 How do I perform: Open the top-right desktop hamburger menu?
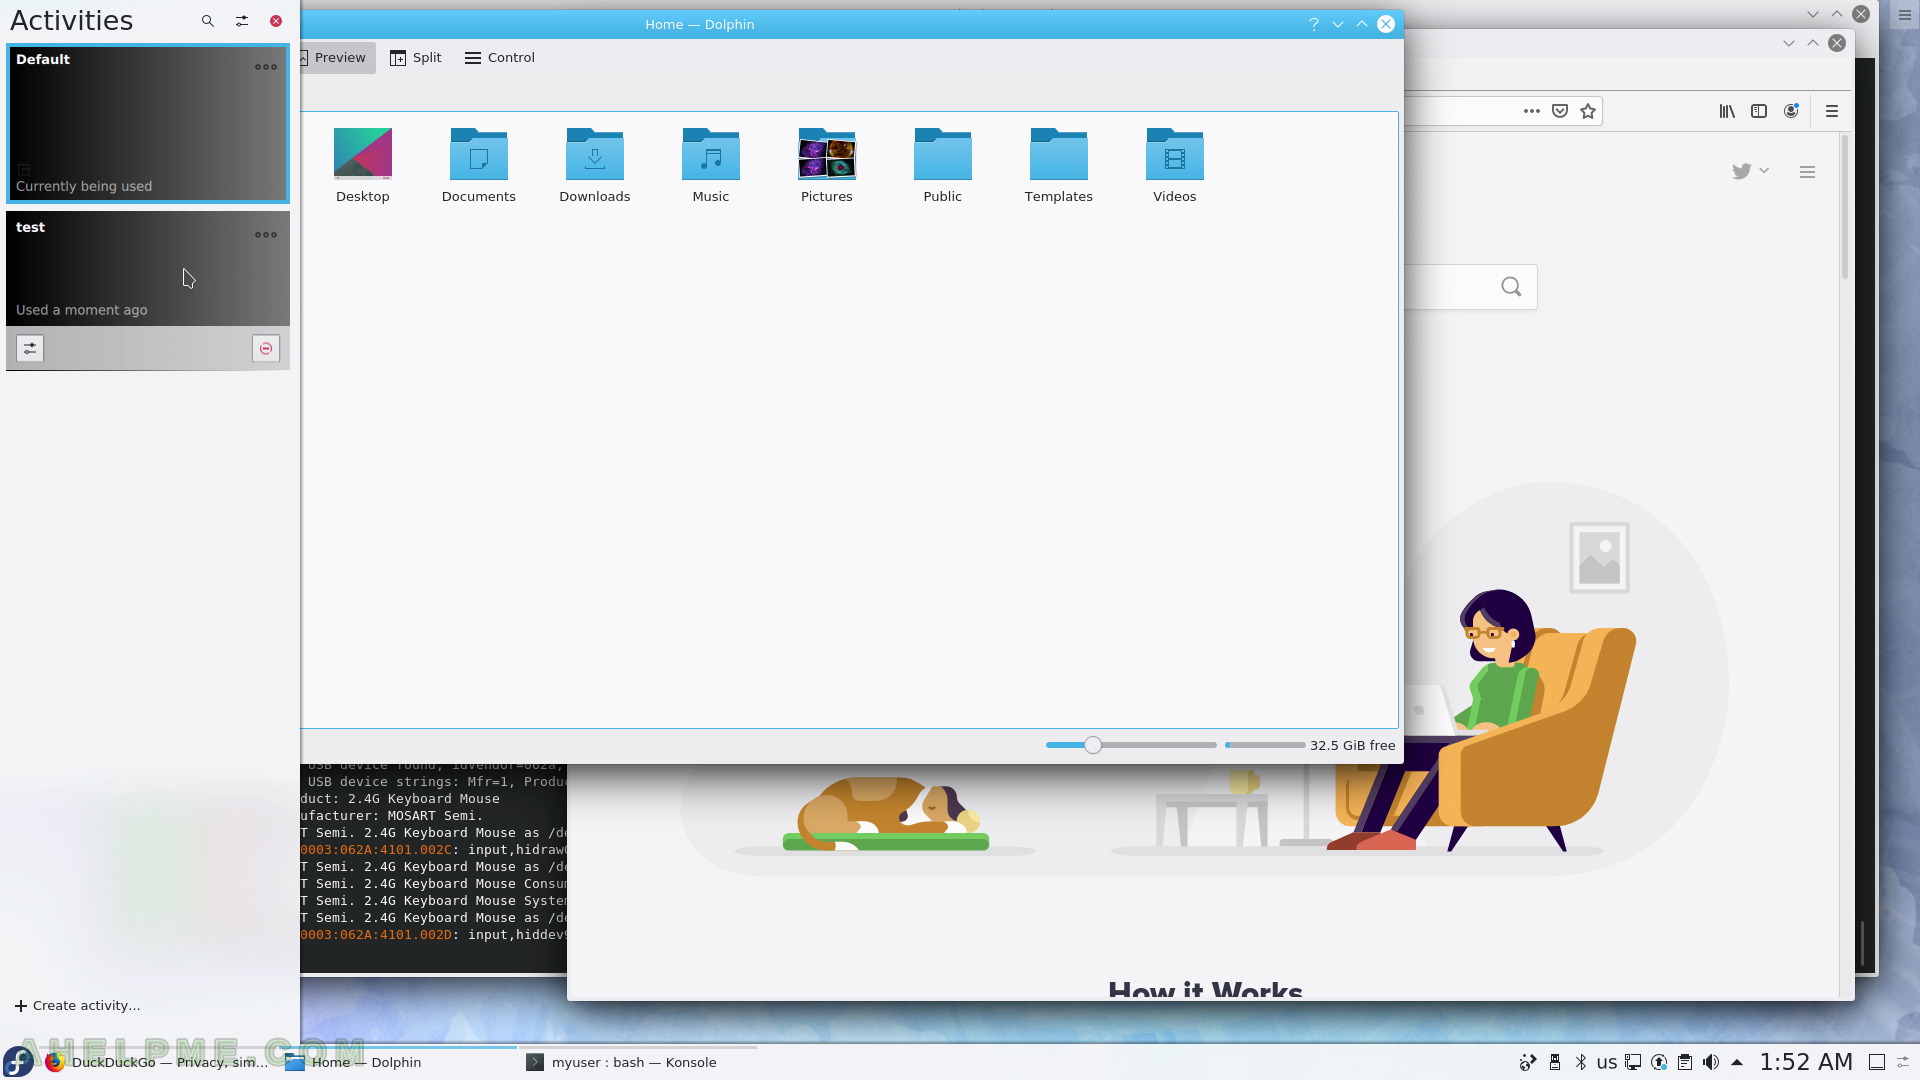[x=1904, y=15]
